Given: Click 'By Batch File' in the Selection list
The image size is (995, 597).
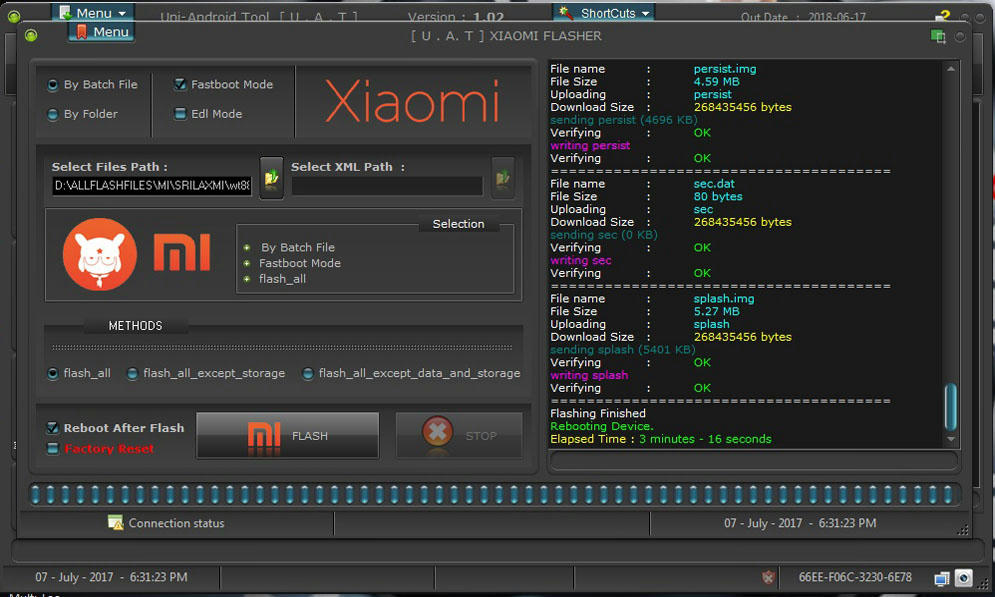Looking at the screenshot, I should coord(298,247).
